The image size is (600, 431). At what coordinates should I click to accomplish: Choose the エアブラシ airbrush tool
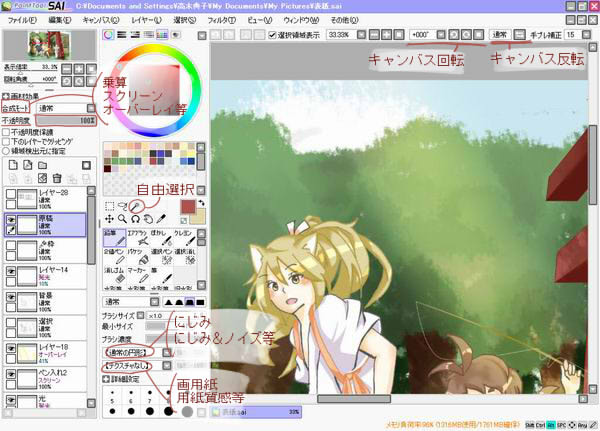click(138, 238)
